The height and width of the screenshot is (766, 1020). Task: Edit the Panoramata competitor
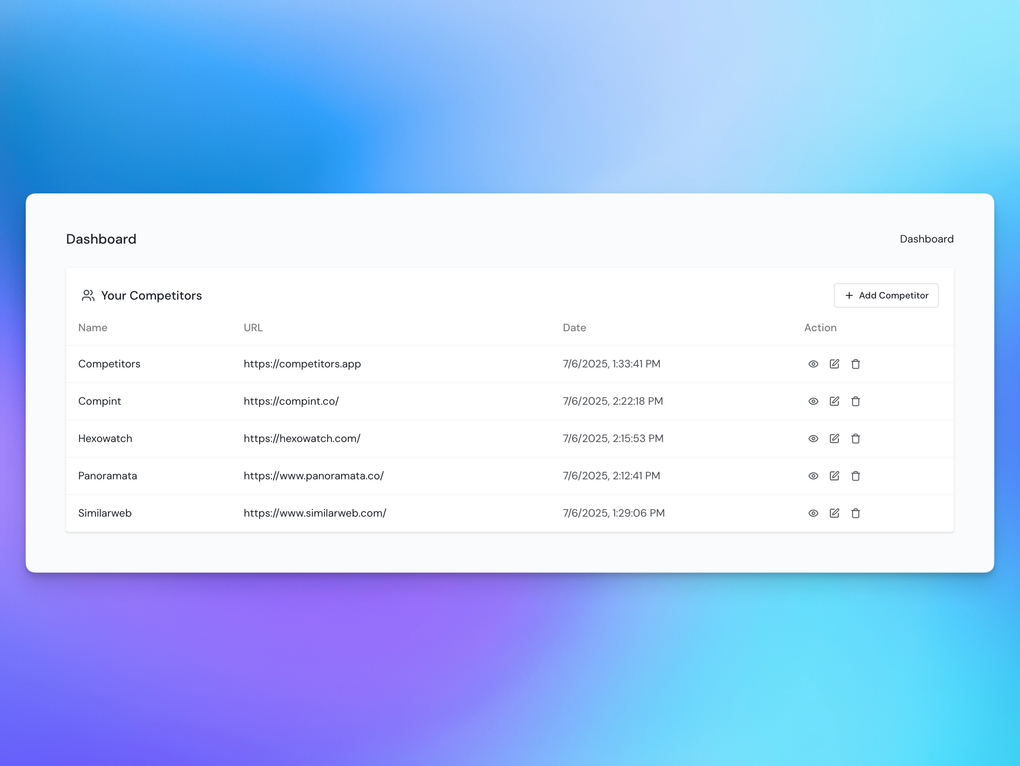pyautogui.click(x=835, y=476)
